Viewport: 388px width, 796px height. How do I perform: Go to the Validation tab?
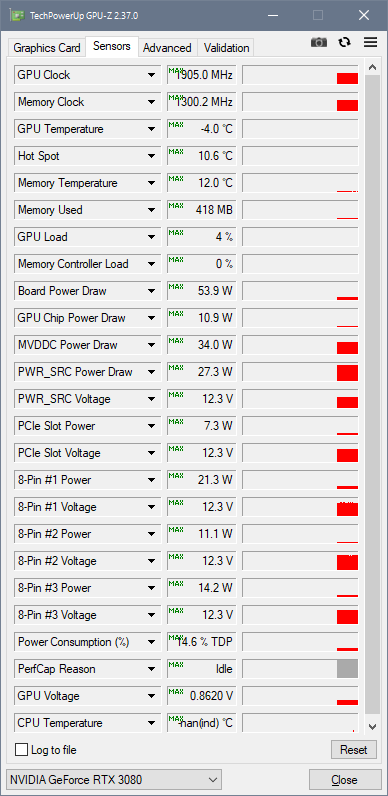coord(227,48)
